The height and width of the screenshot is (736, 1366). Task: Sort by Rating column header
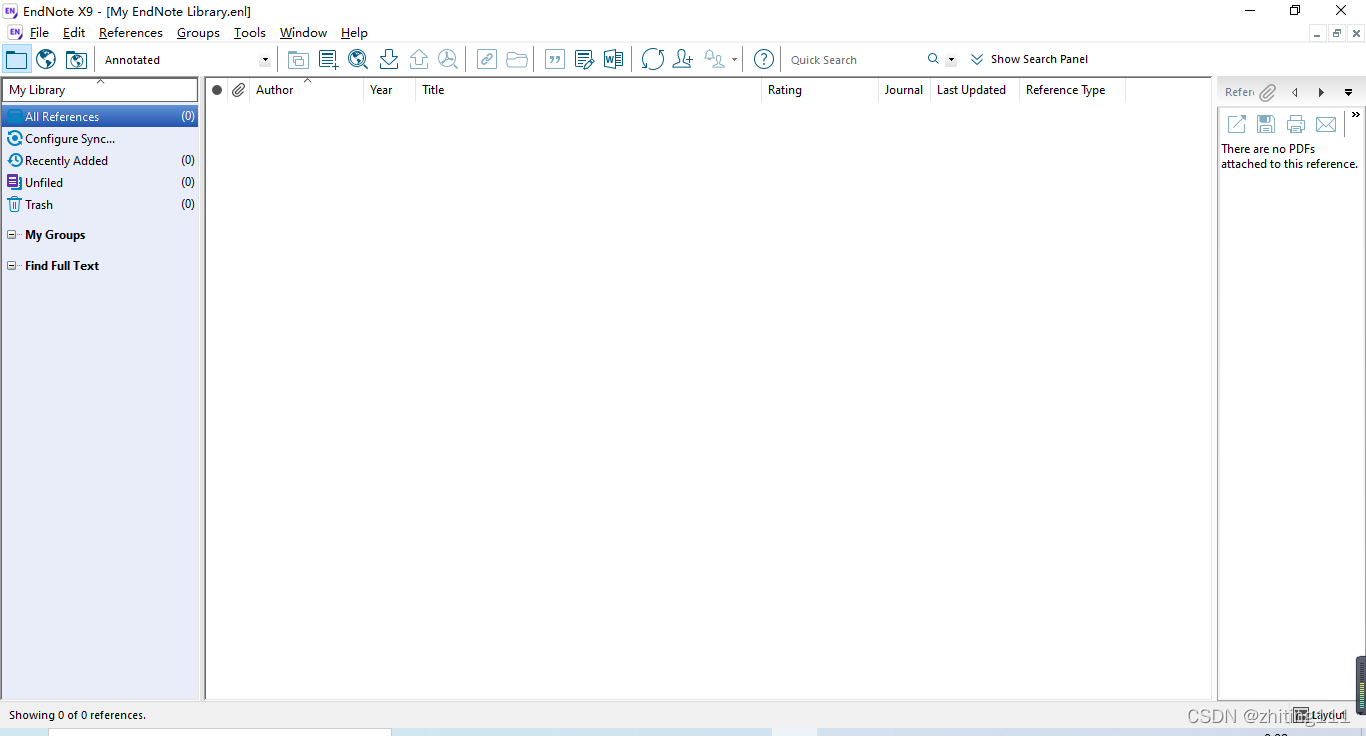point(819,90)
